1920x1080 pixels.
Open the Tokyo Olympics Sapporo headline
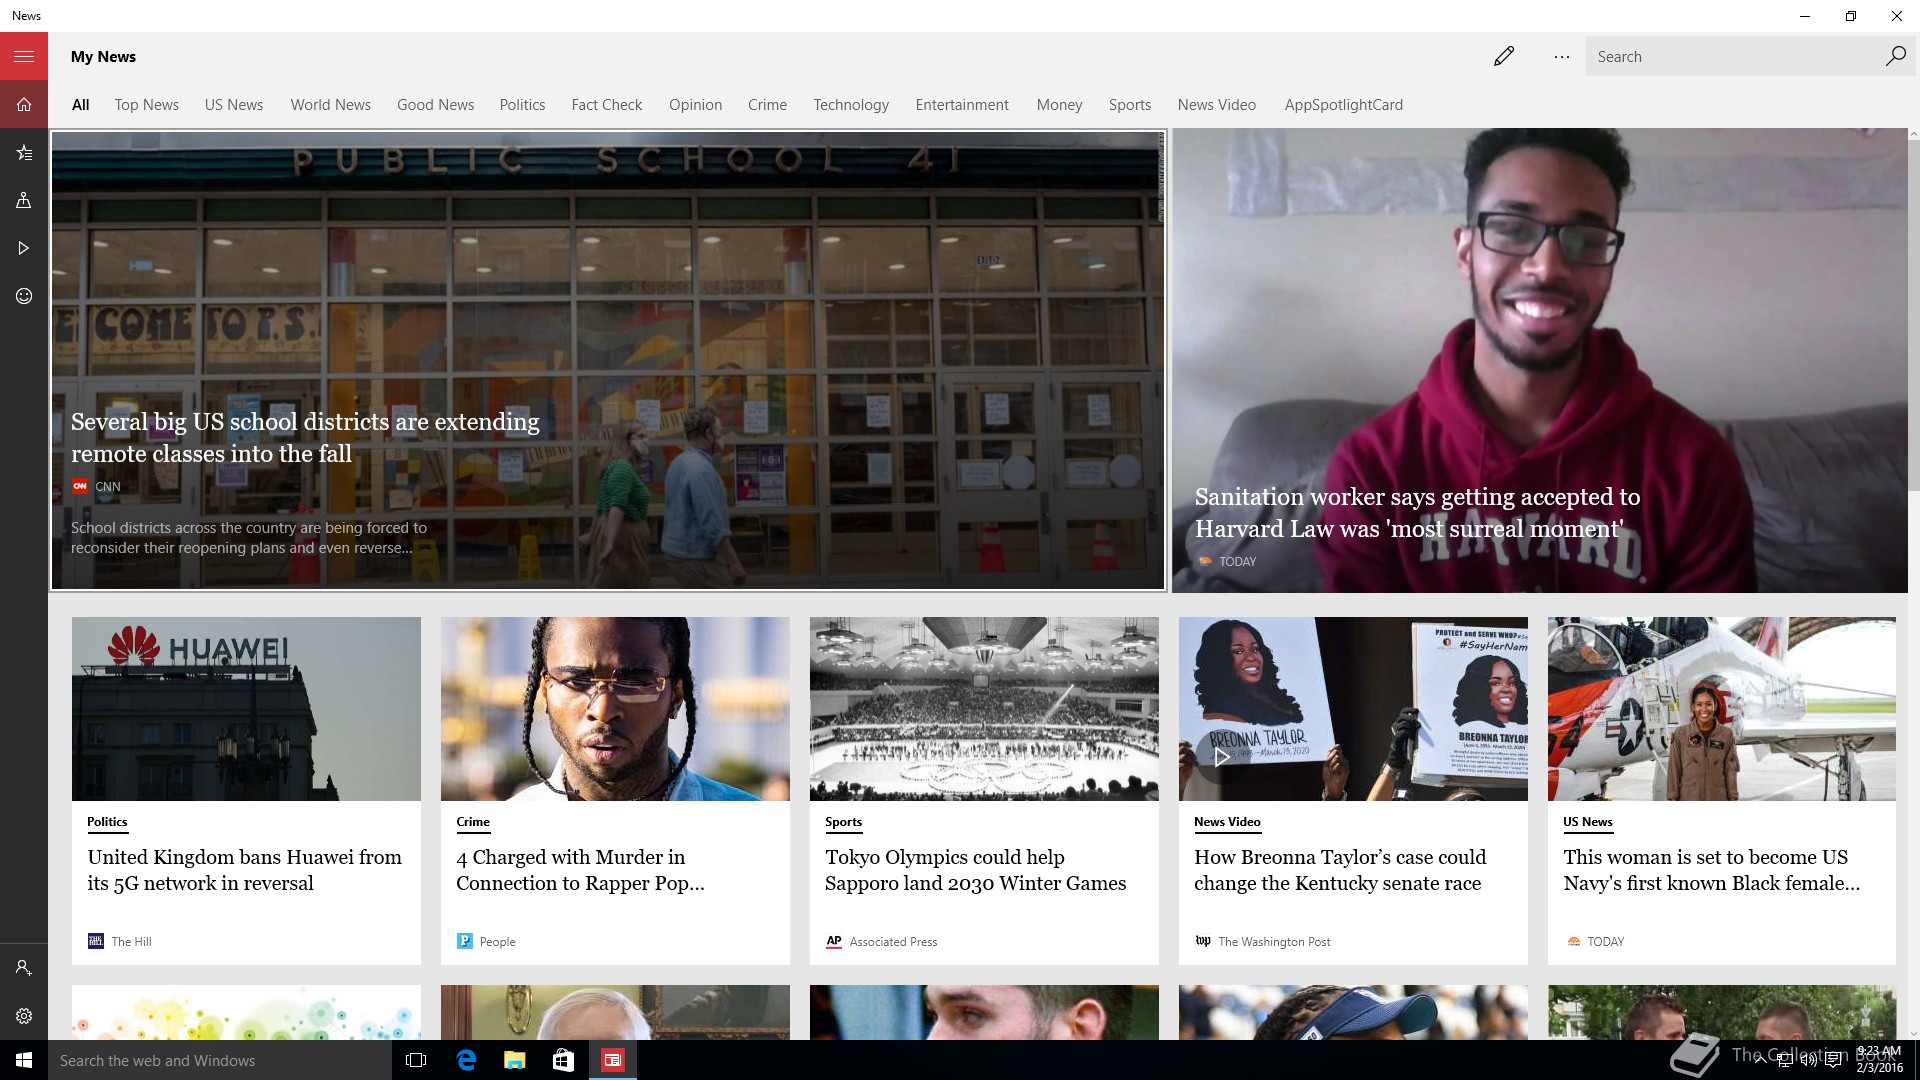(x=976, y=870)
